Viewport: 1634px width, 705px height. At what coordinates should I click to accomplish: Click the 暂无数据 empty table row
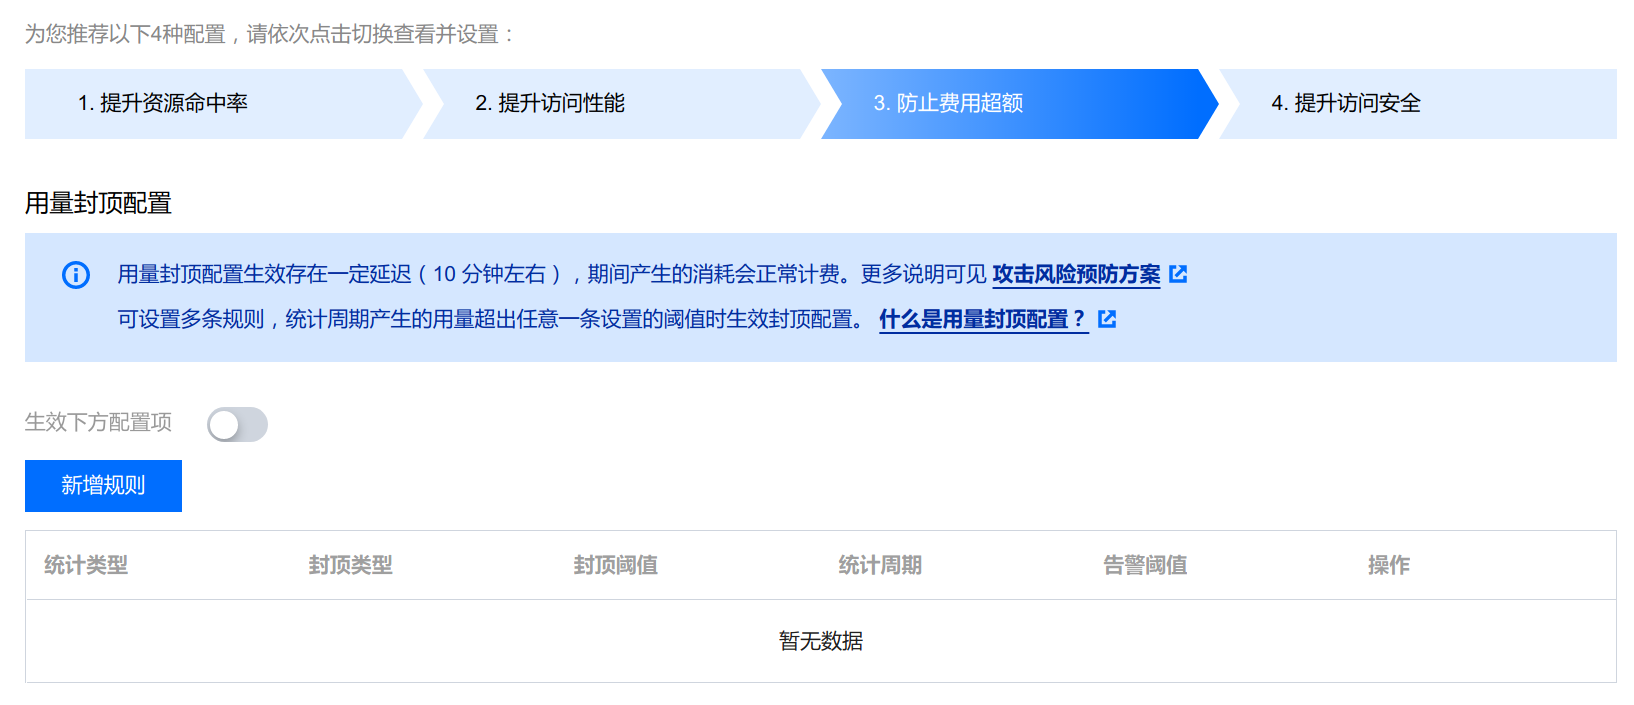coord(820,641)
